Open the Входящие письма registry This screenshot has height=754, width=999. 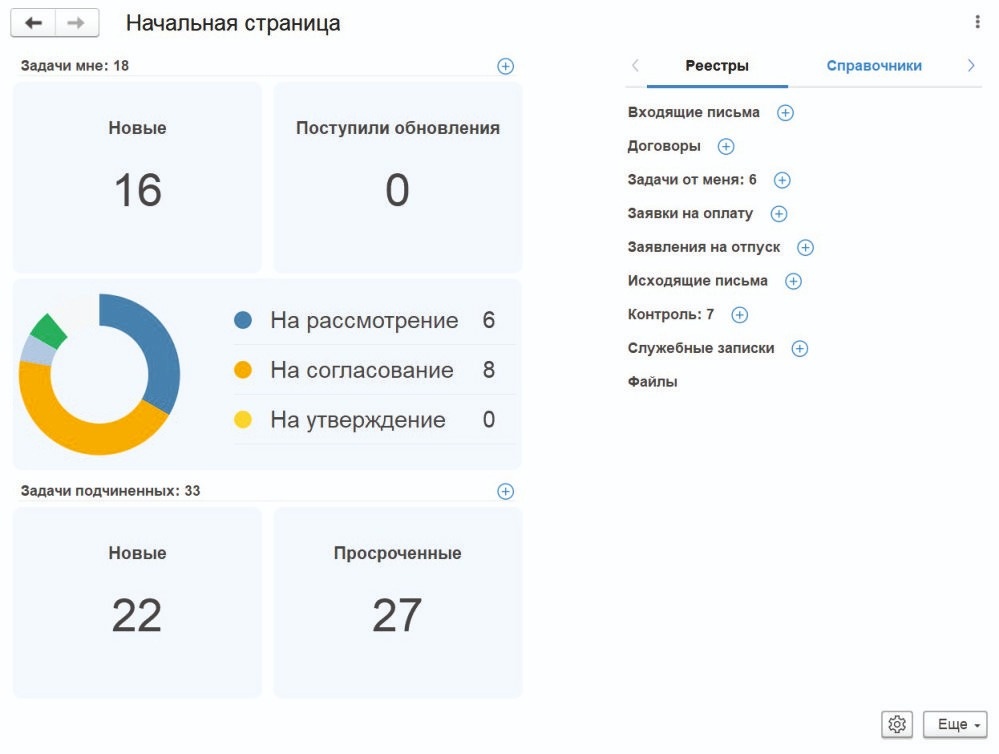693,112
